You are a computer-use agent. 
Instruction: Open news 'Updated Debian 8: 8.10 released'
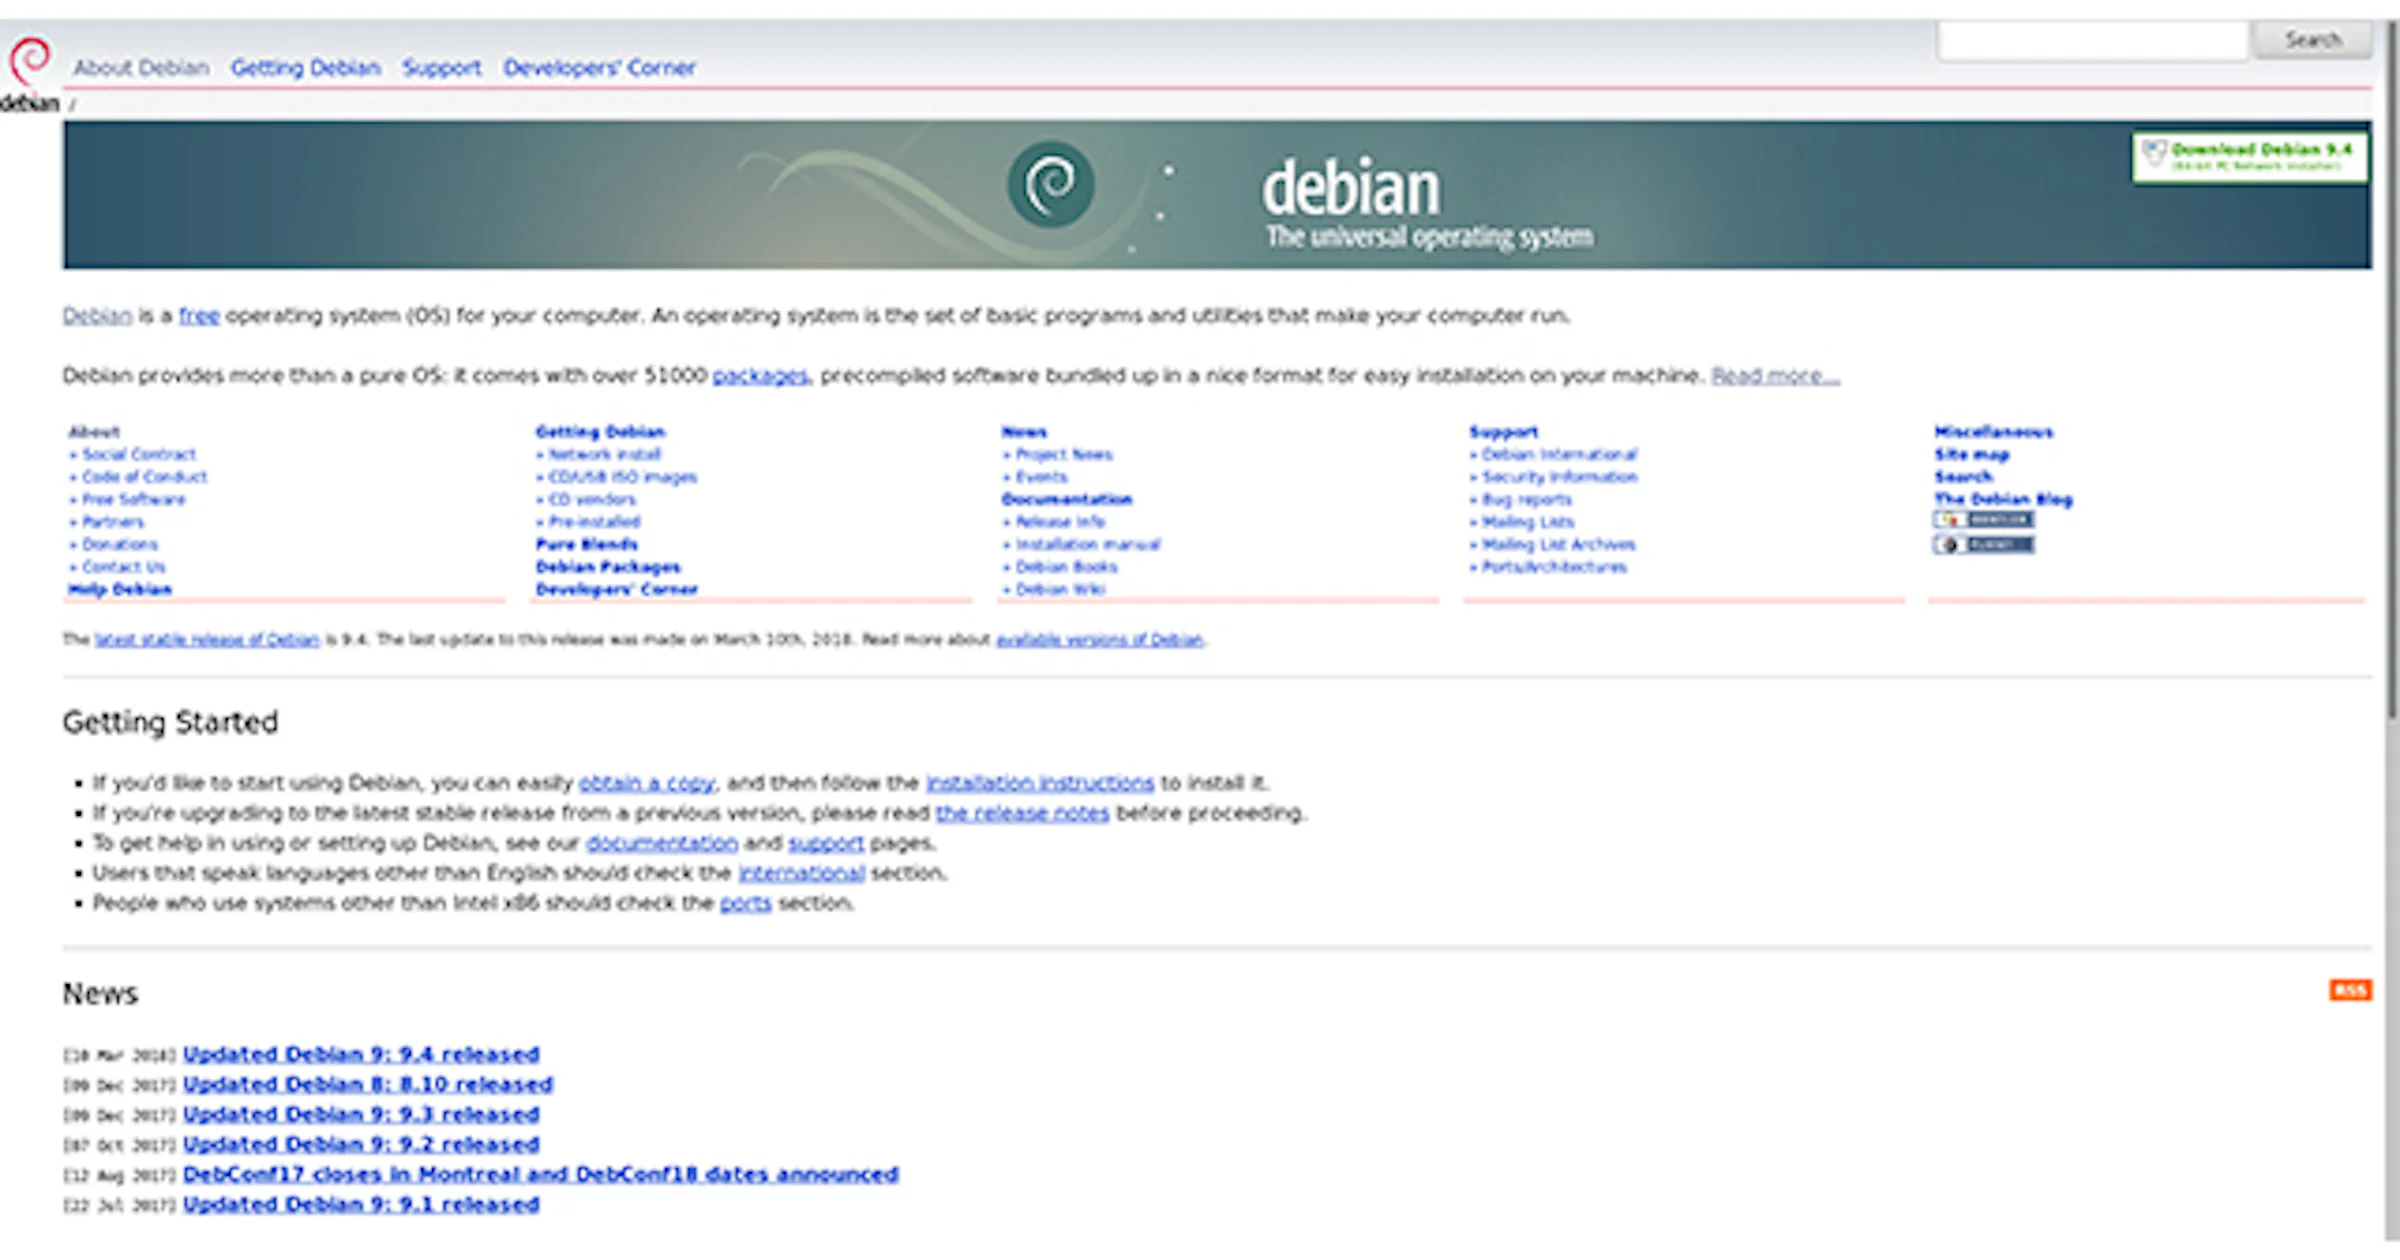point(368,1084)
